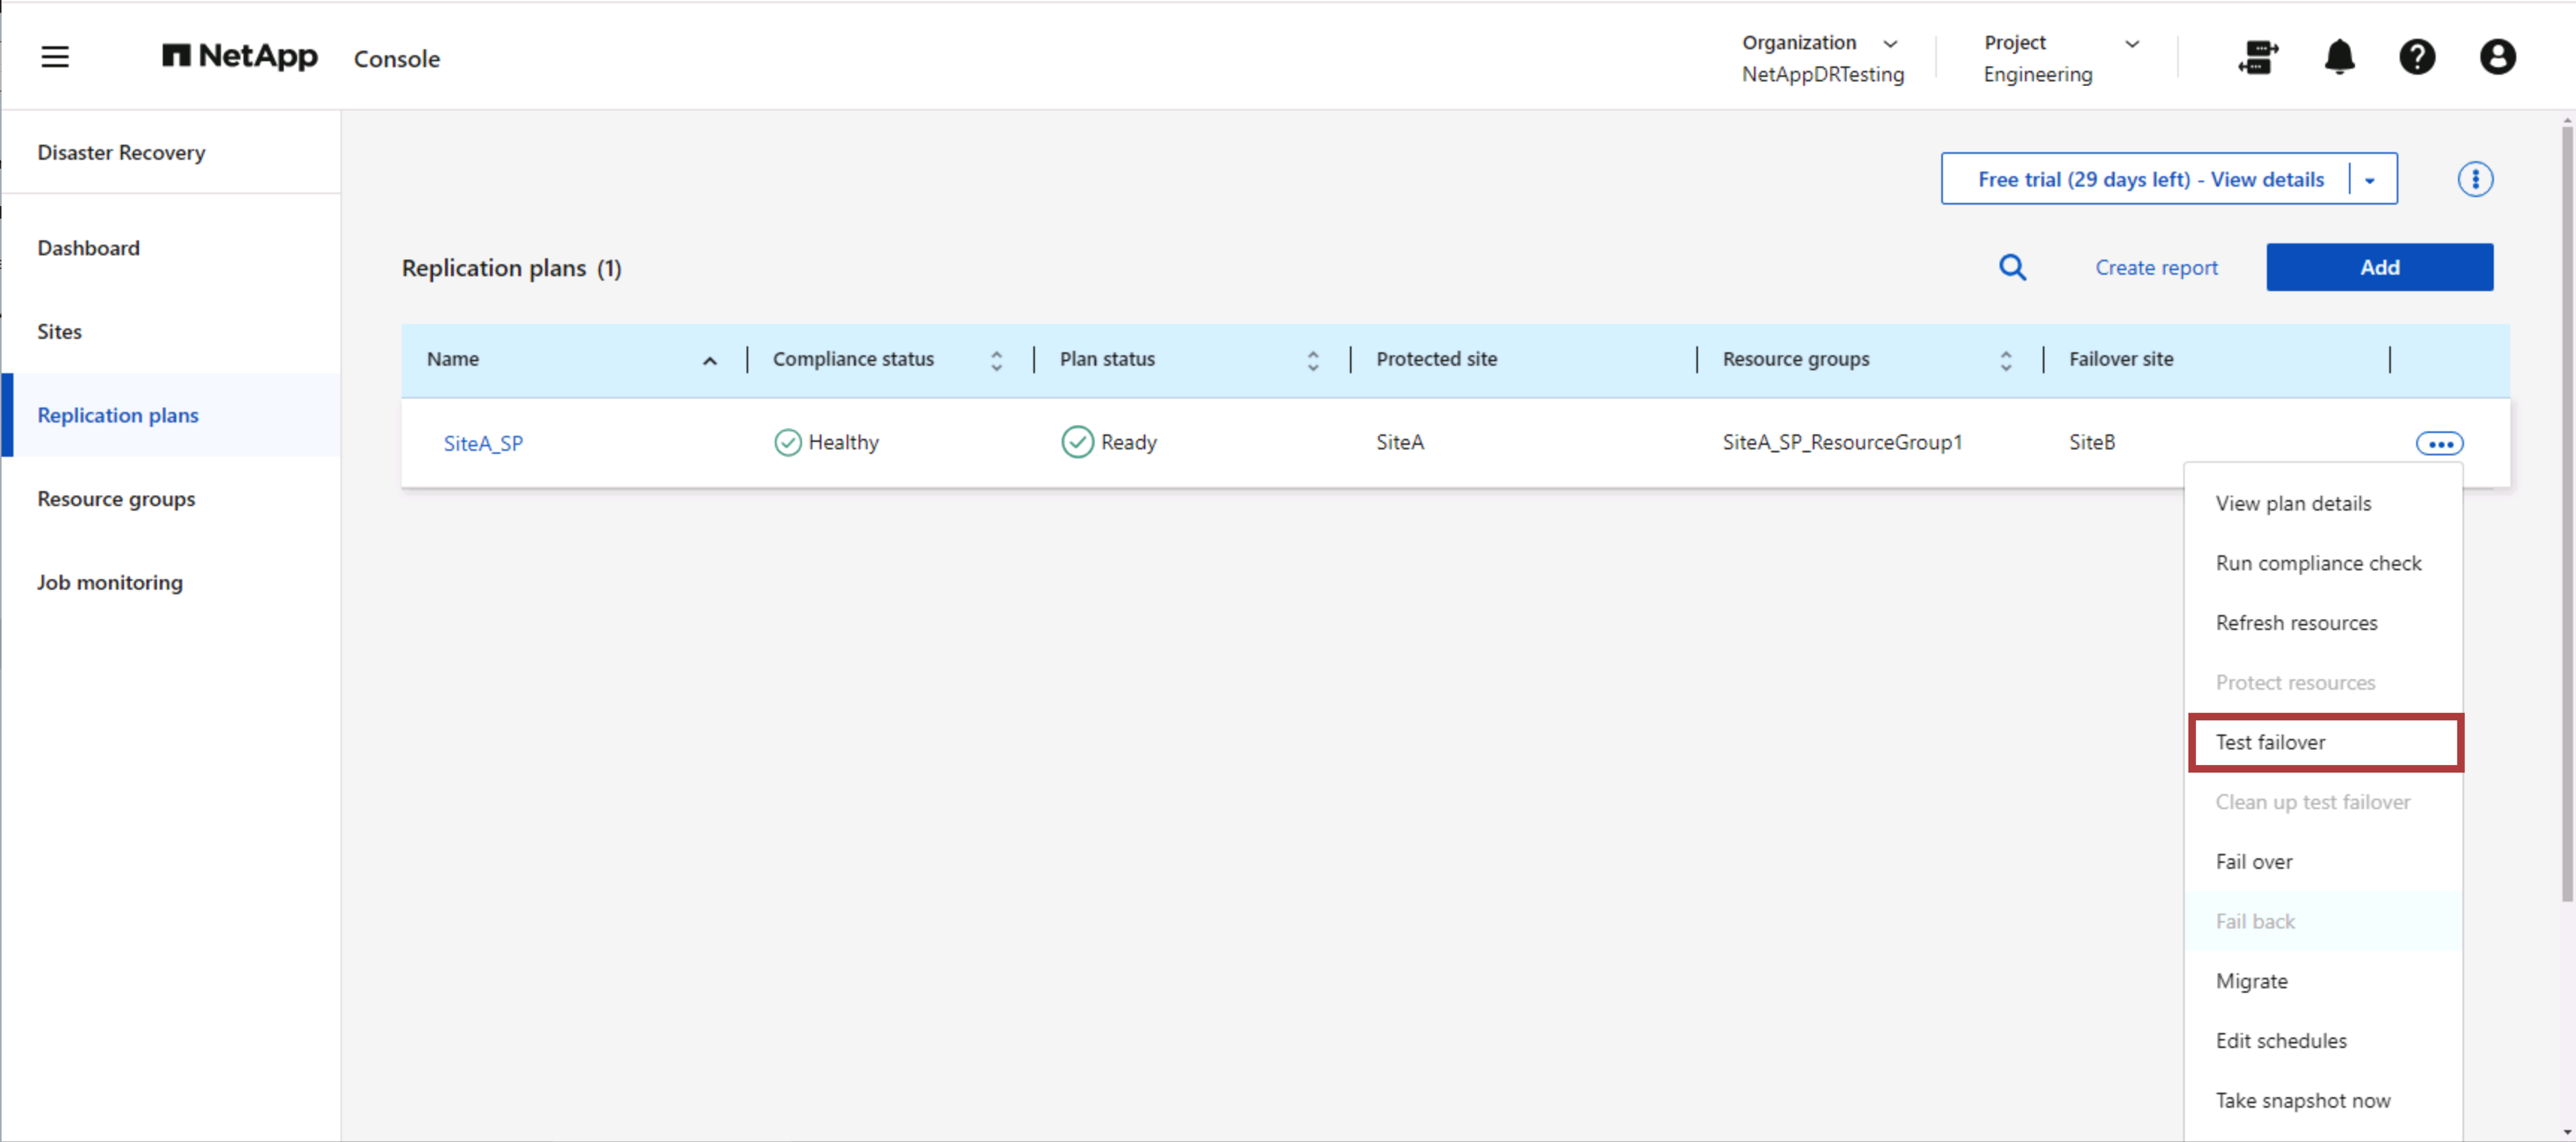
Task: Click the Add button
Action: click(2380, 267)
